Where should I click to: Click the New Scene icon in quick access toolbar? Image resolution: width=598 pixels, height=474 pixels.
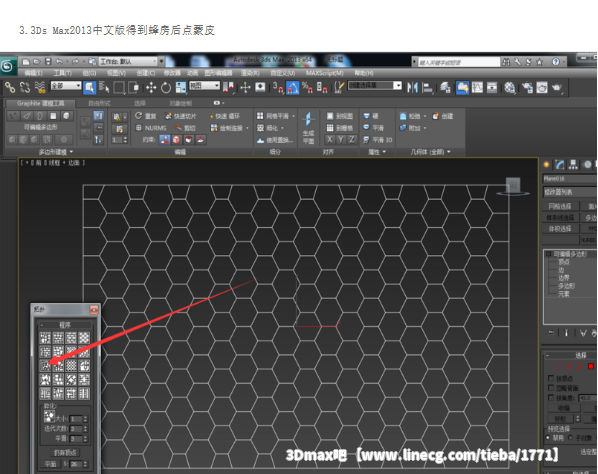(x=26, y=61)
